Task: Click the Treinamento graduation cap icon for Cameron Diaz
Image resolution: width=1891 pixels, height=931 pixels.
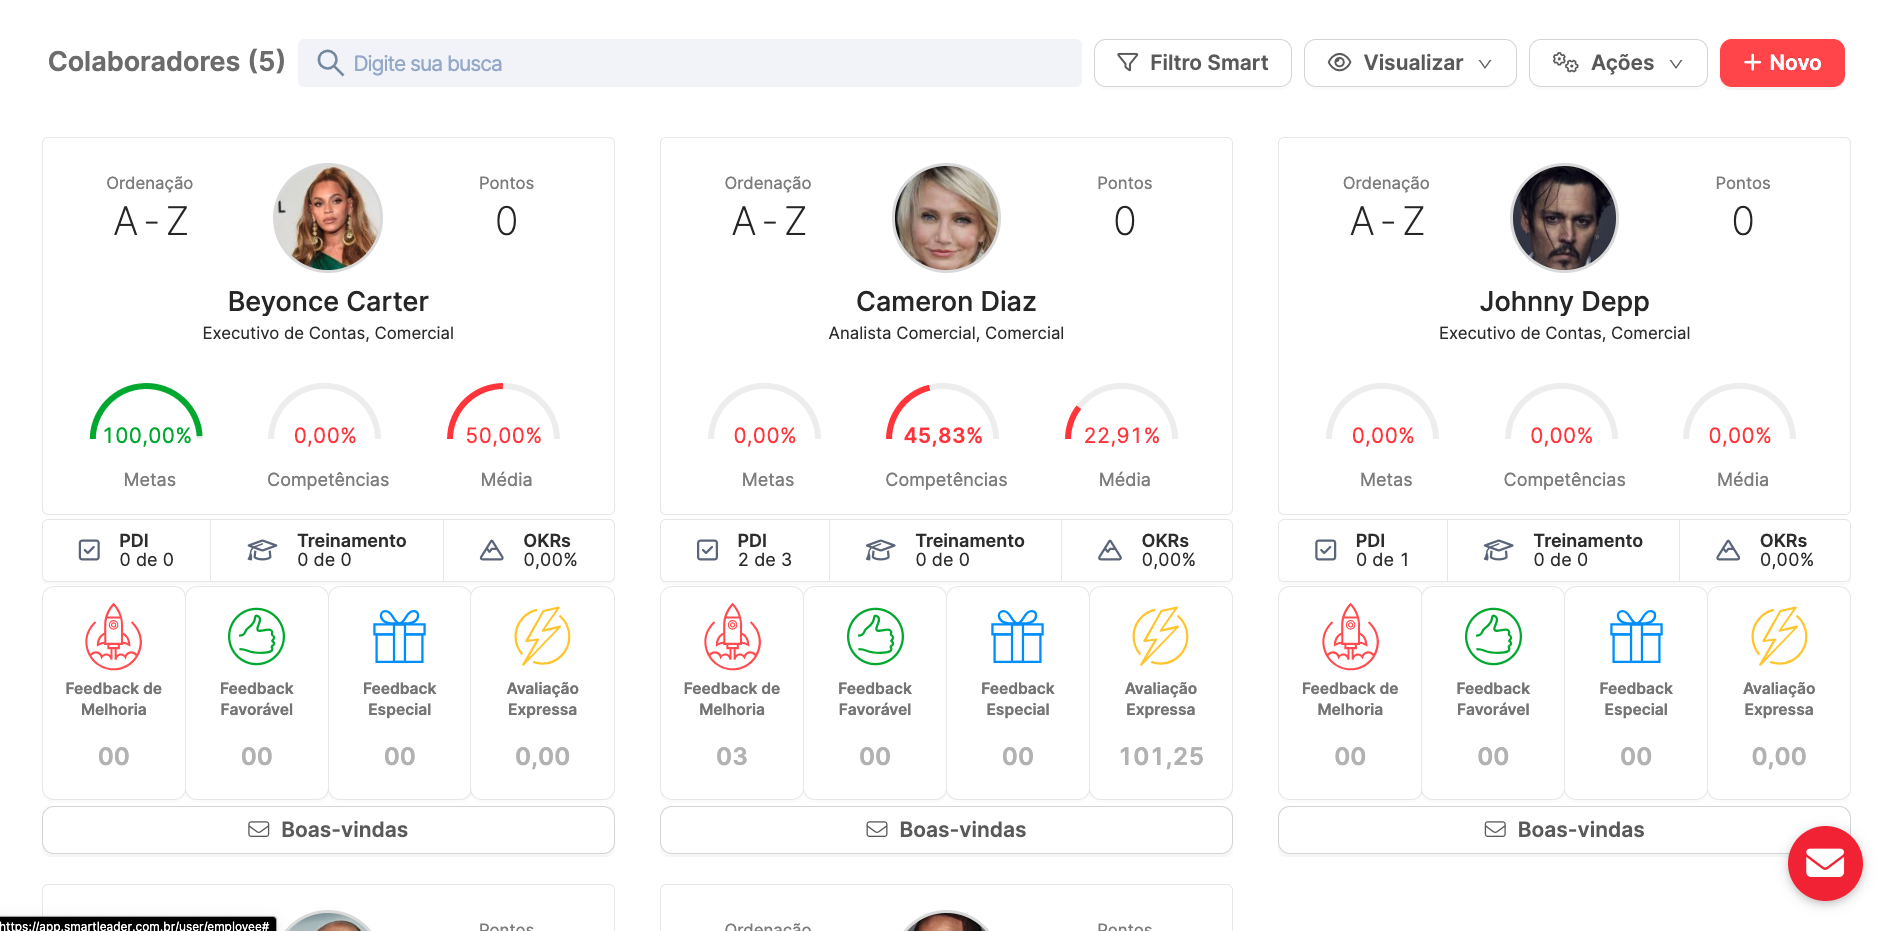Action: coord(879,549)
